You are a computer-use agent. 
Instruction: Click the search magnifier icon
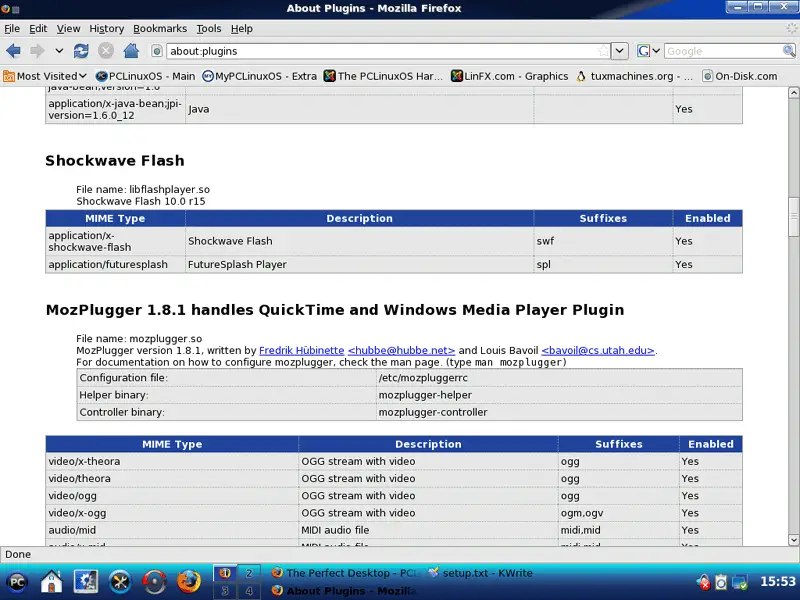pyautogui.click(x=789, y=51)
